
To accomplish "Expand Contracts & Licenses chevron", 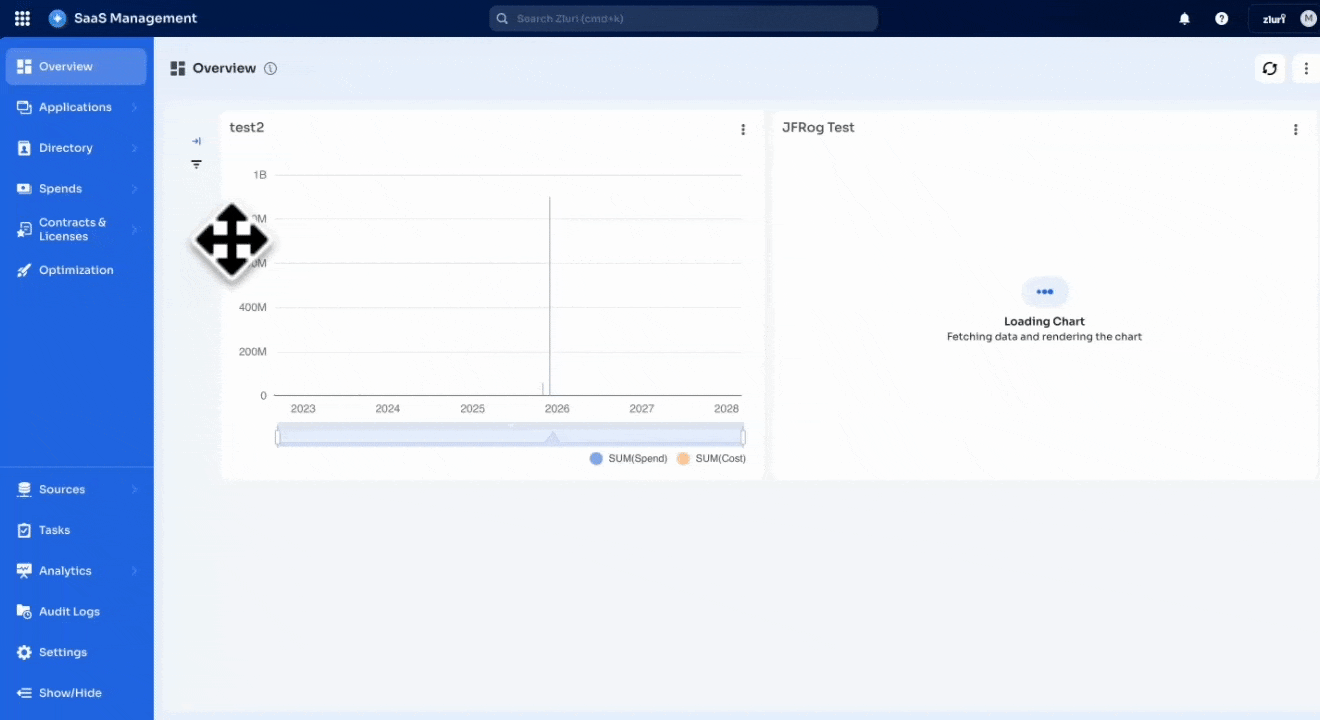I will point(134,229).
